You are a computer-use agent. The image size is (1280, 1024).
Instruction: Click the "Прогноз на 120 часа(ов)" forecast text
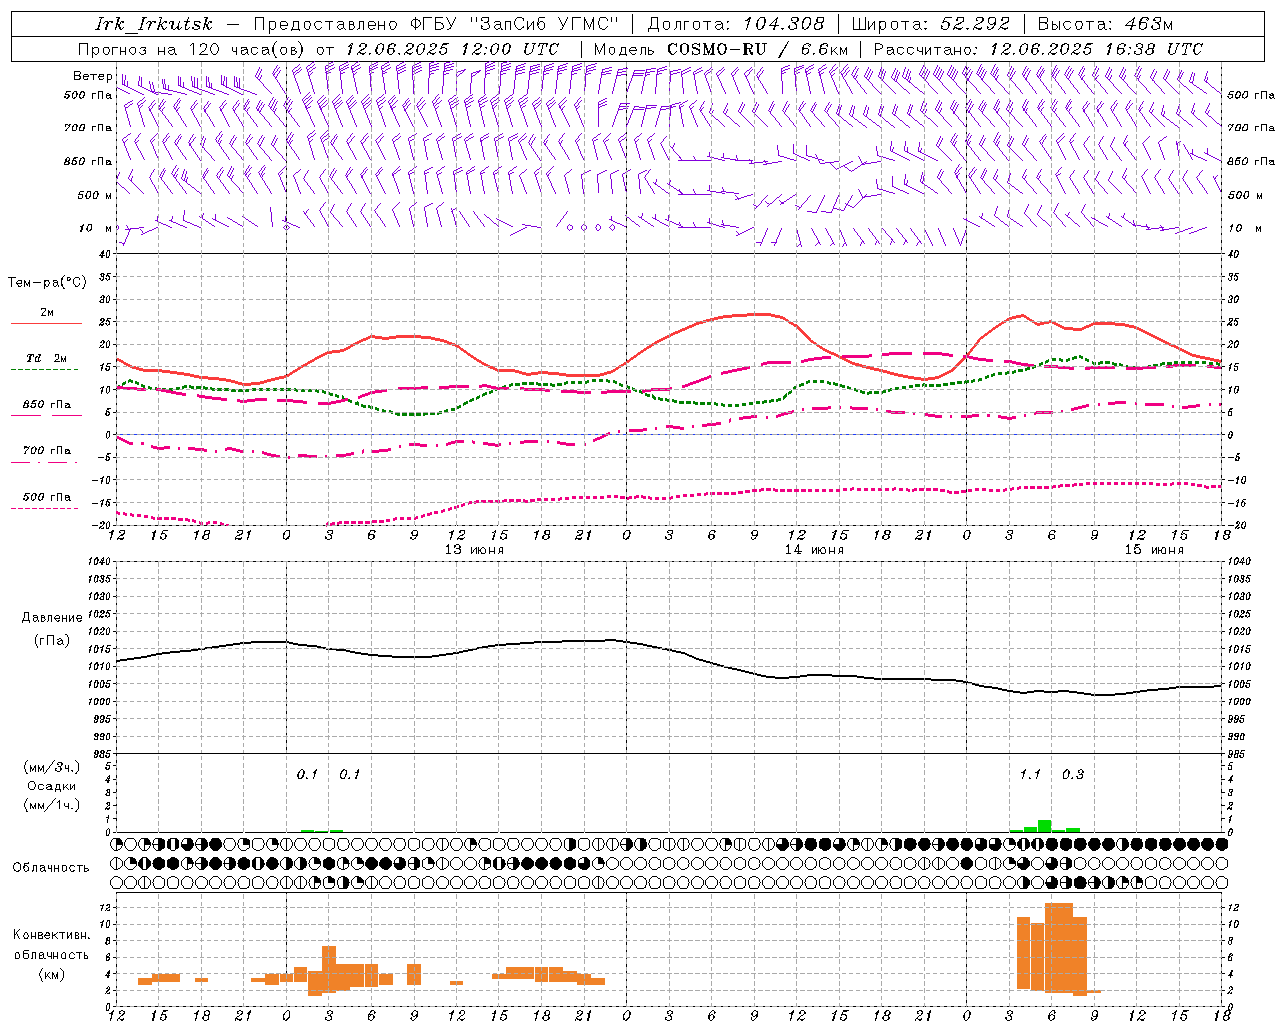point(192,49)
